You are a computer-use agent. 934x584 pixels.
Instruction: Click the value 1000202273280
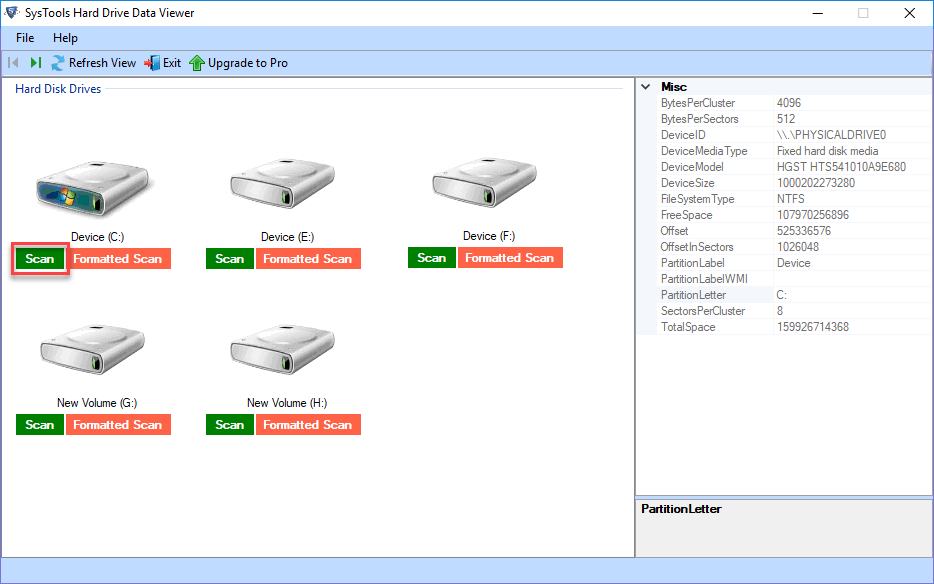click(815, 183)
